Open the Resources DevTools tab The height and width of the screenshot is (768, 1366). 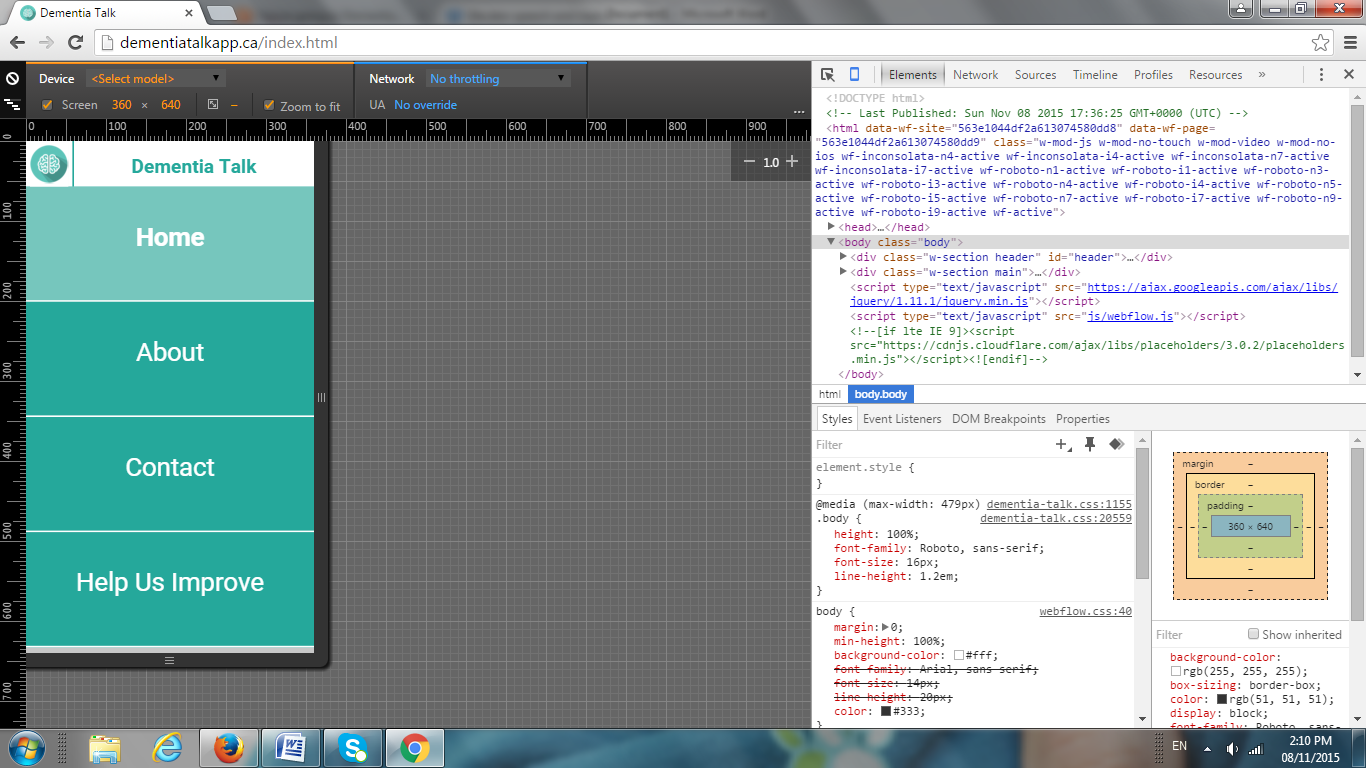(1215, 75)
